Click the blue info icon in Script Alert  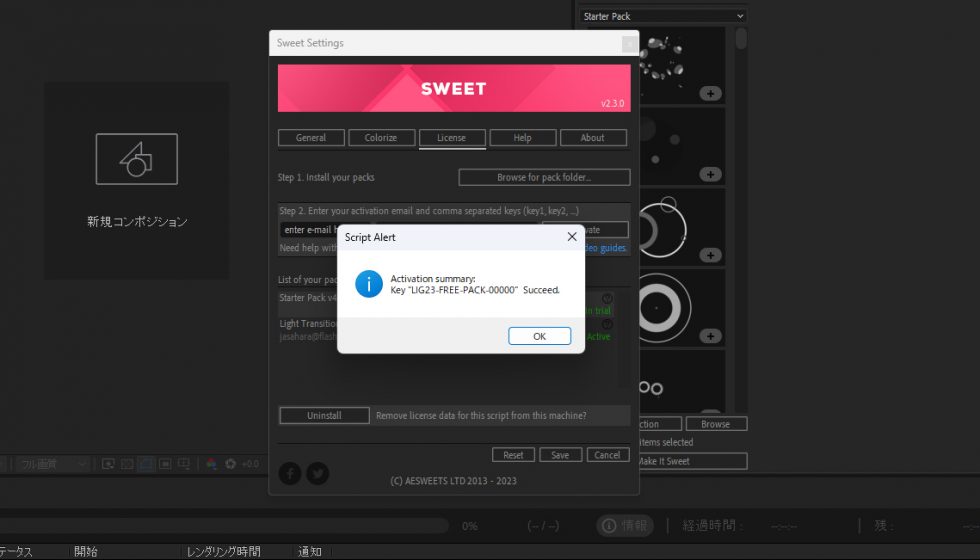pyautogui.click(x=369, y=284)
